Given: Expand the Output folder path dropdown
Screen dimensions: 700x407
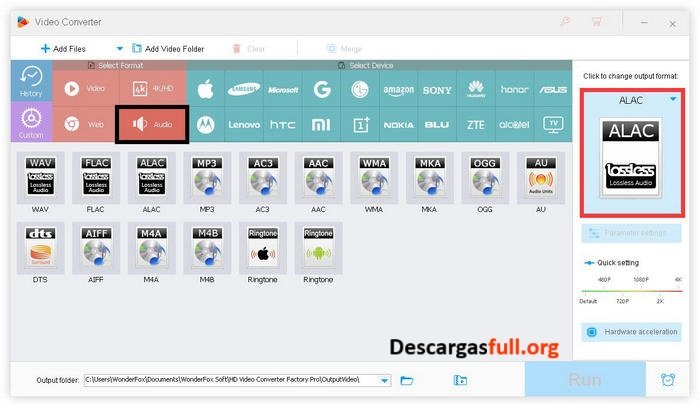Looking at the screenshot, I should tap(384, 381).
